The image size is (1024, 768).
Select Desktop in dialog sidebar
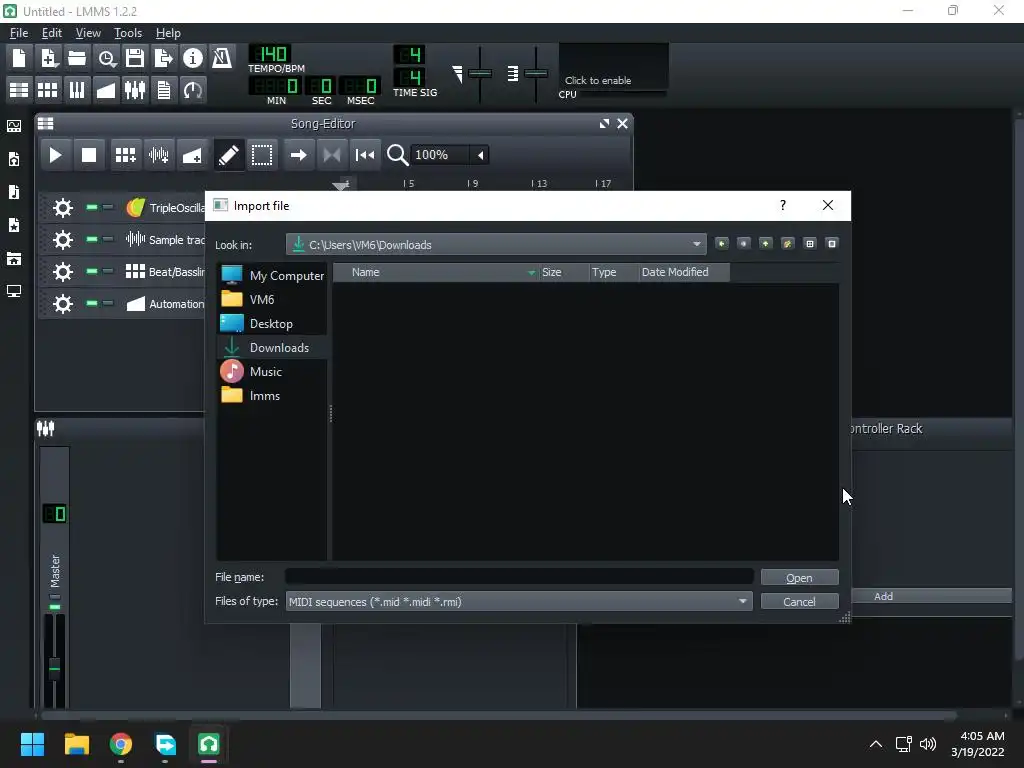[x=272, y=324]
